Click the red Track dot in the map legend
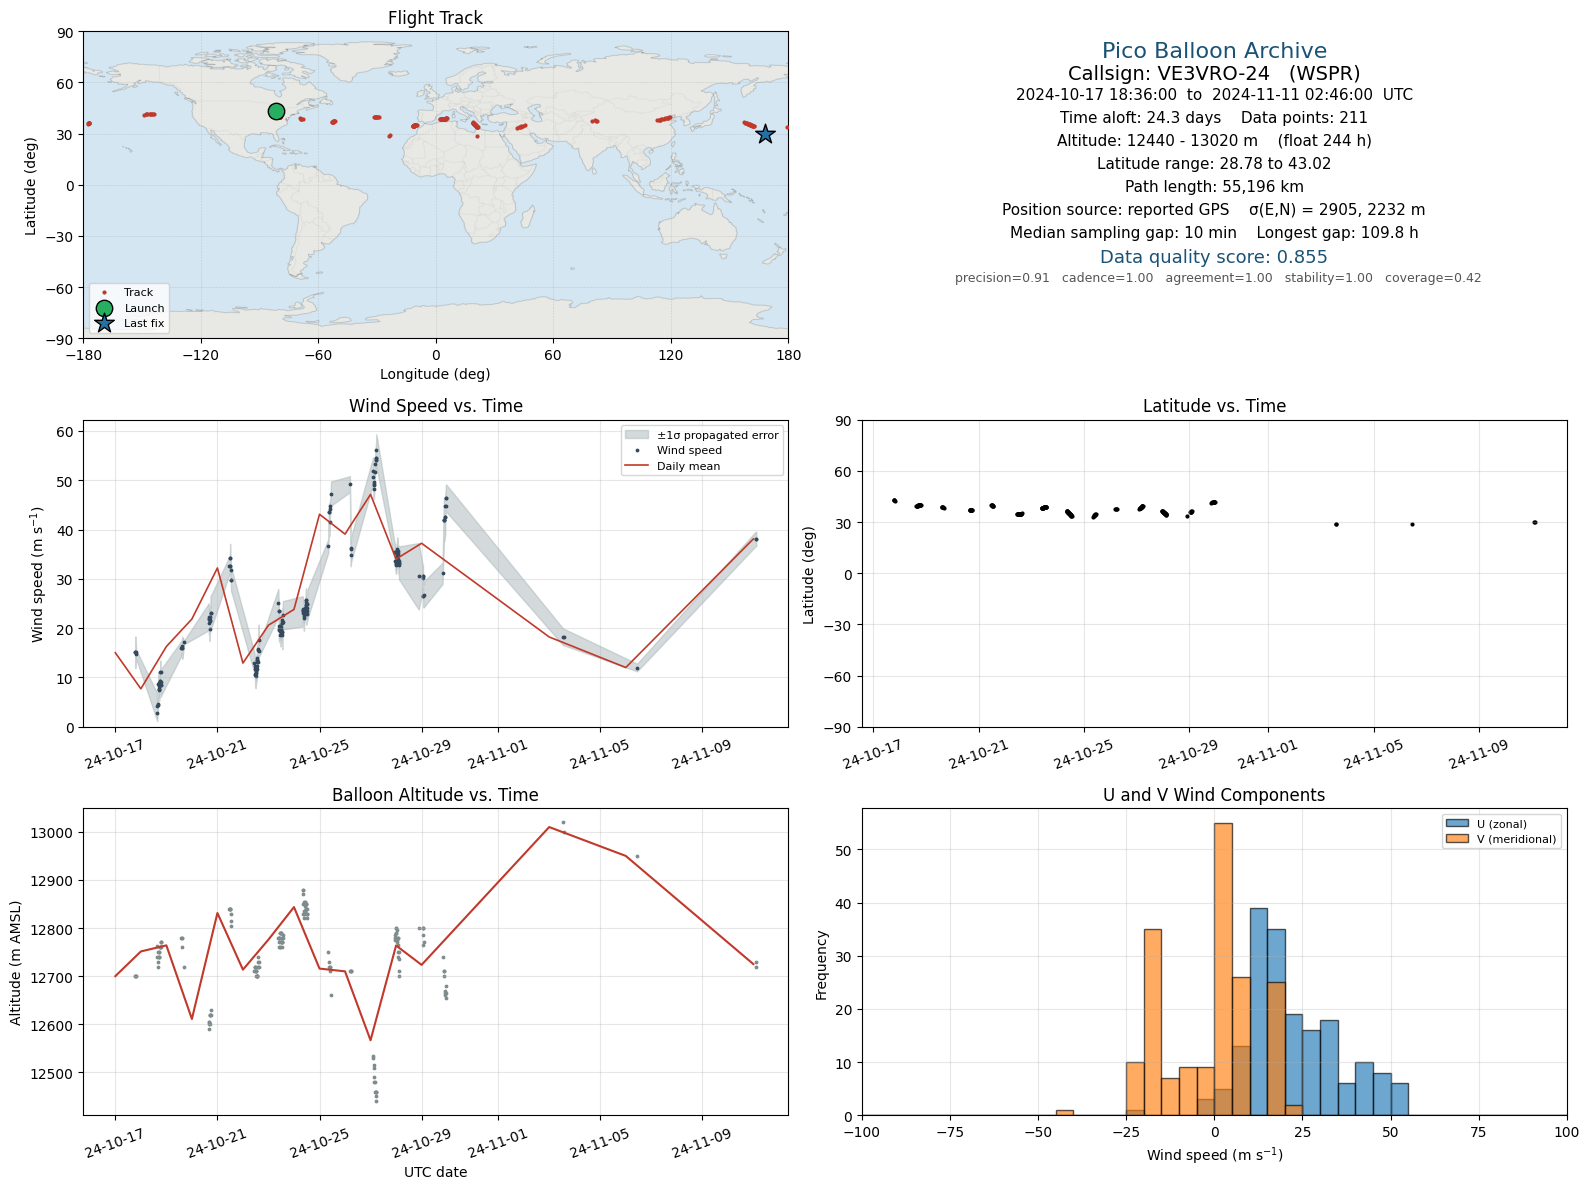The image size is (1590, 1189). [104, 293]
